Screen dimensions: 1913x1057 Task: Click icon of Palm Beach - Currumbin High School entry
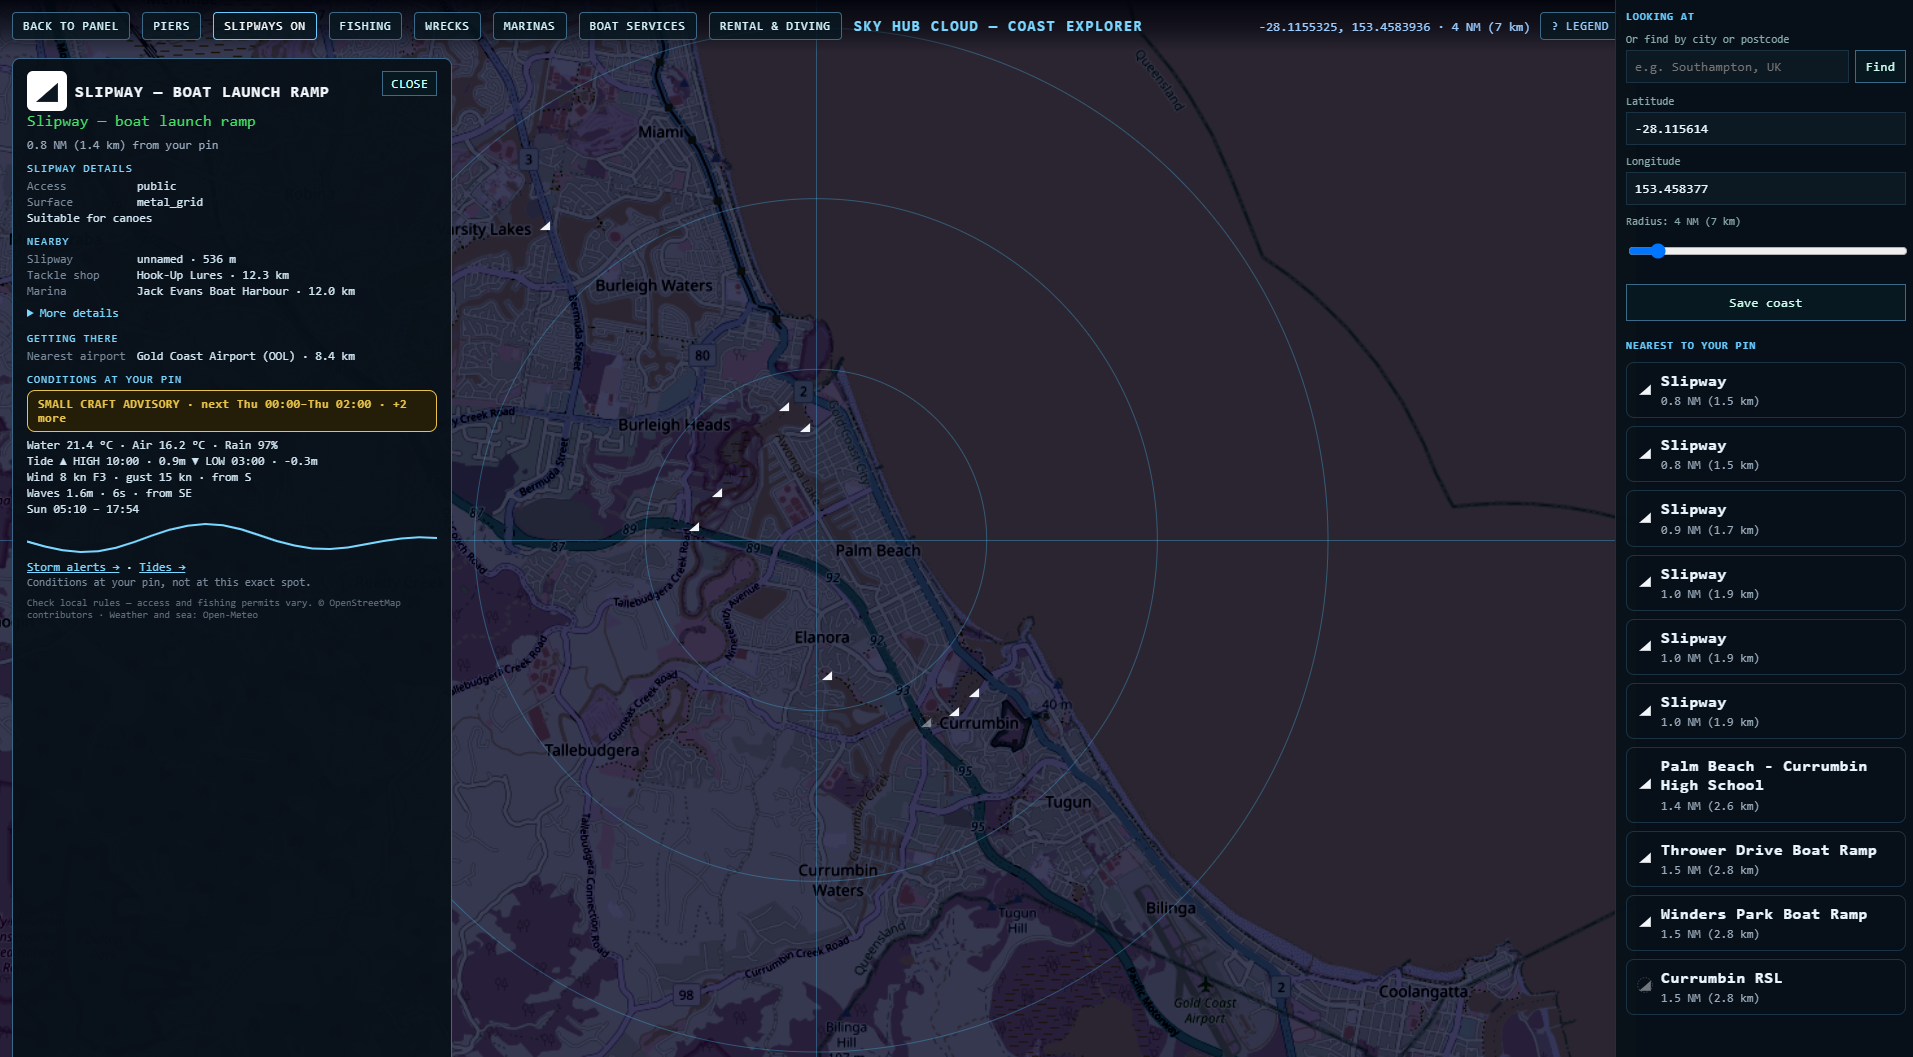1645,785
